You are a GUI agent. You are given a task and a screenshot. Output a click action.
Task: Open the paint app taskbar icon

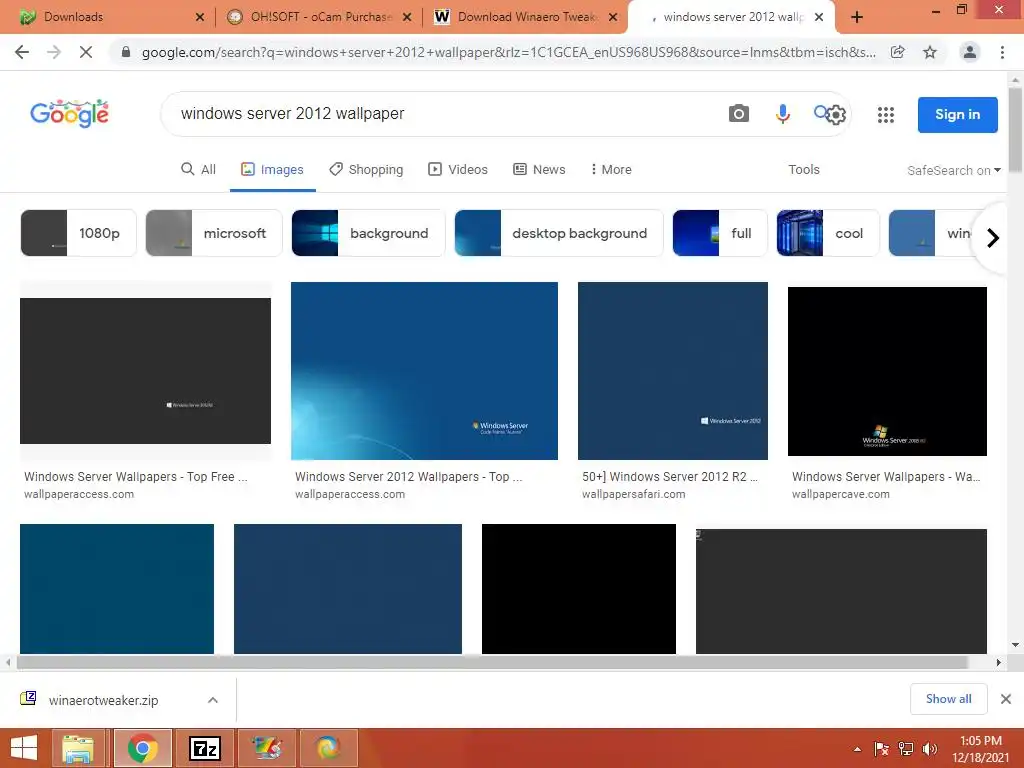click(267, 748)
